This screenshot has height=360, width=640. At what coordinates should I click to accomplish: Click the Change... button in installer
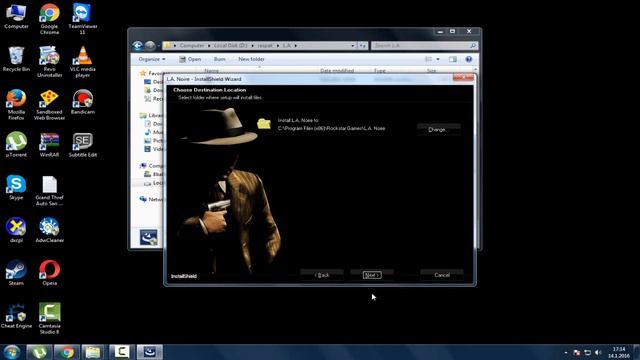439,129
